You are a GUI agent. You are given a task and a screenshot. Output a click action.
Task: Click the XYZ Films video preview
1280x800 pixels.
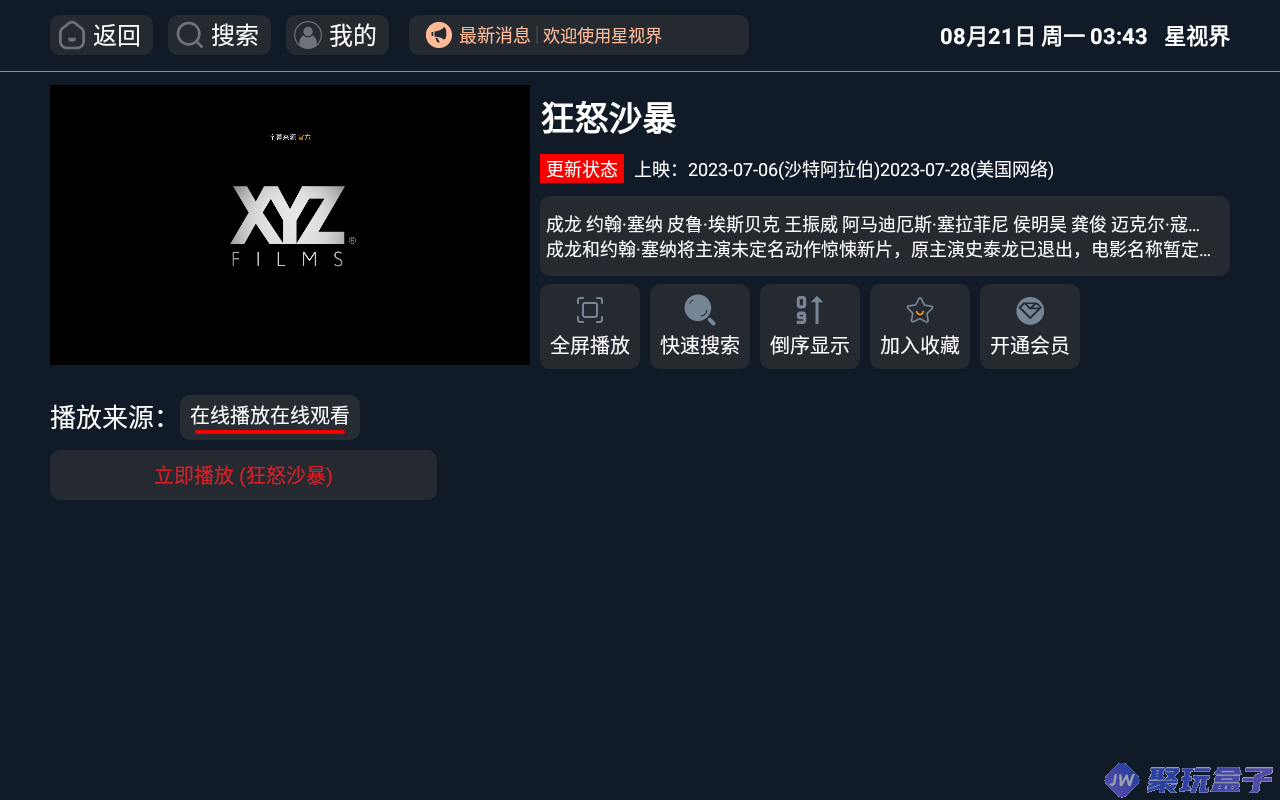click(x=290, y=225)
